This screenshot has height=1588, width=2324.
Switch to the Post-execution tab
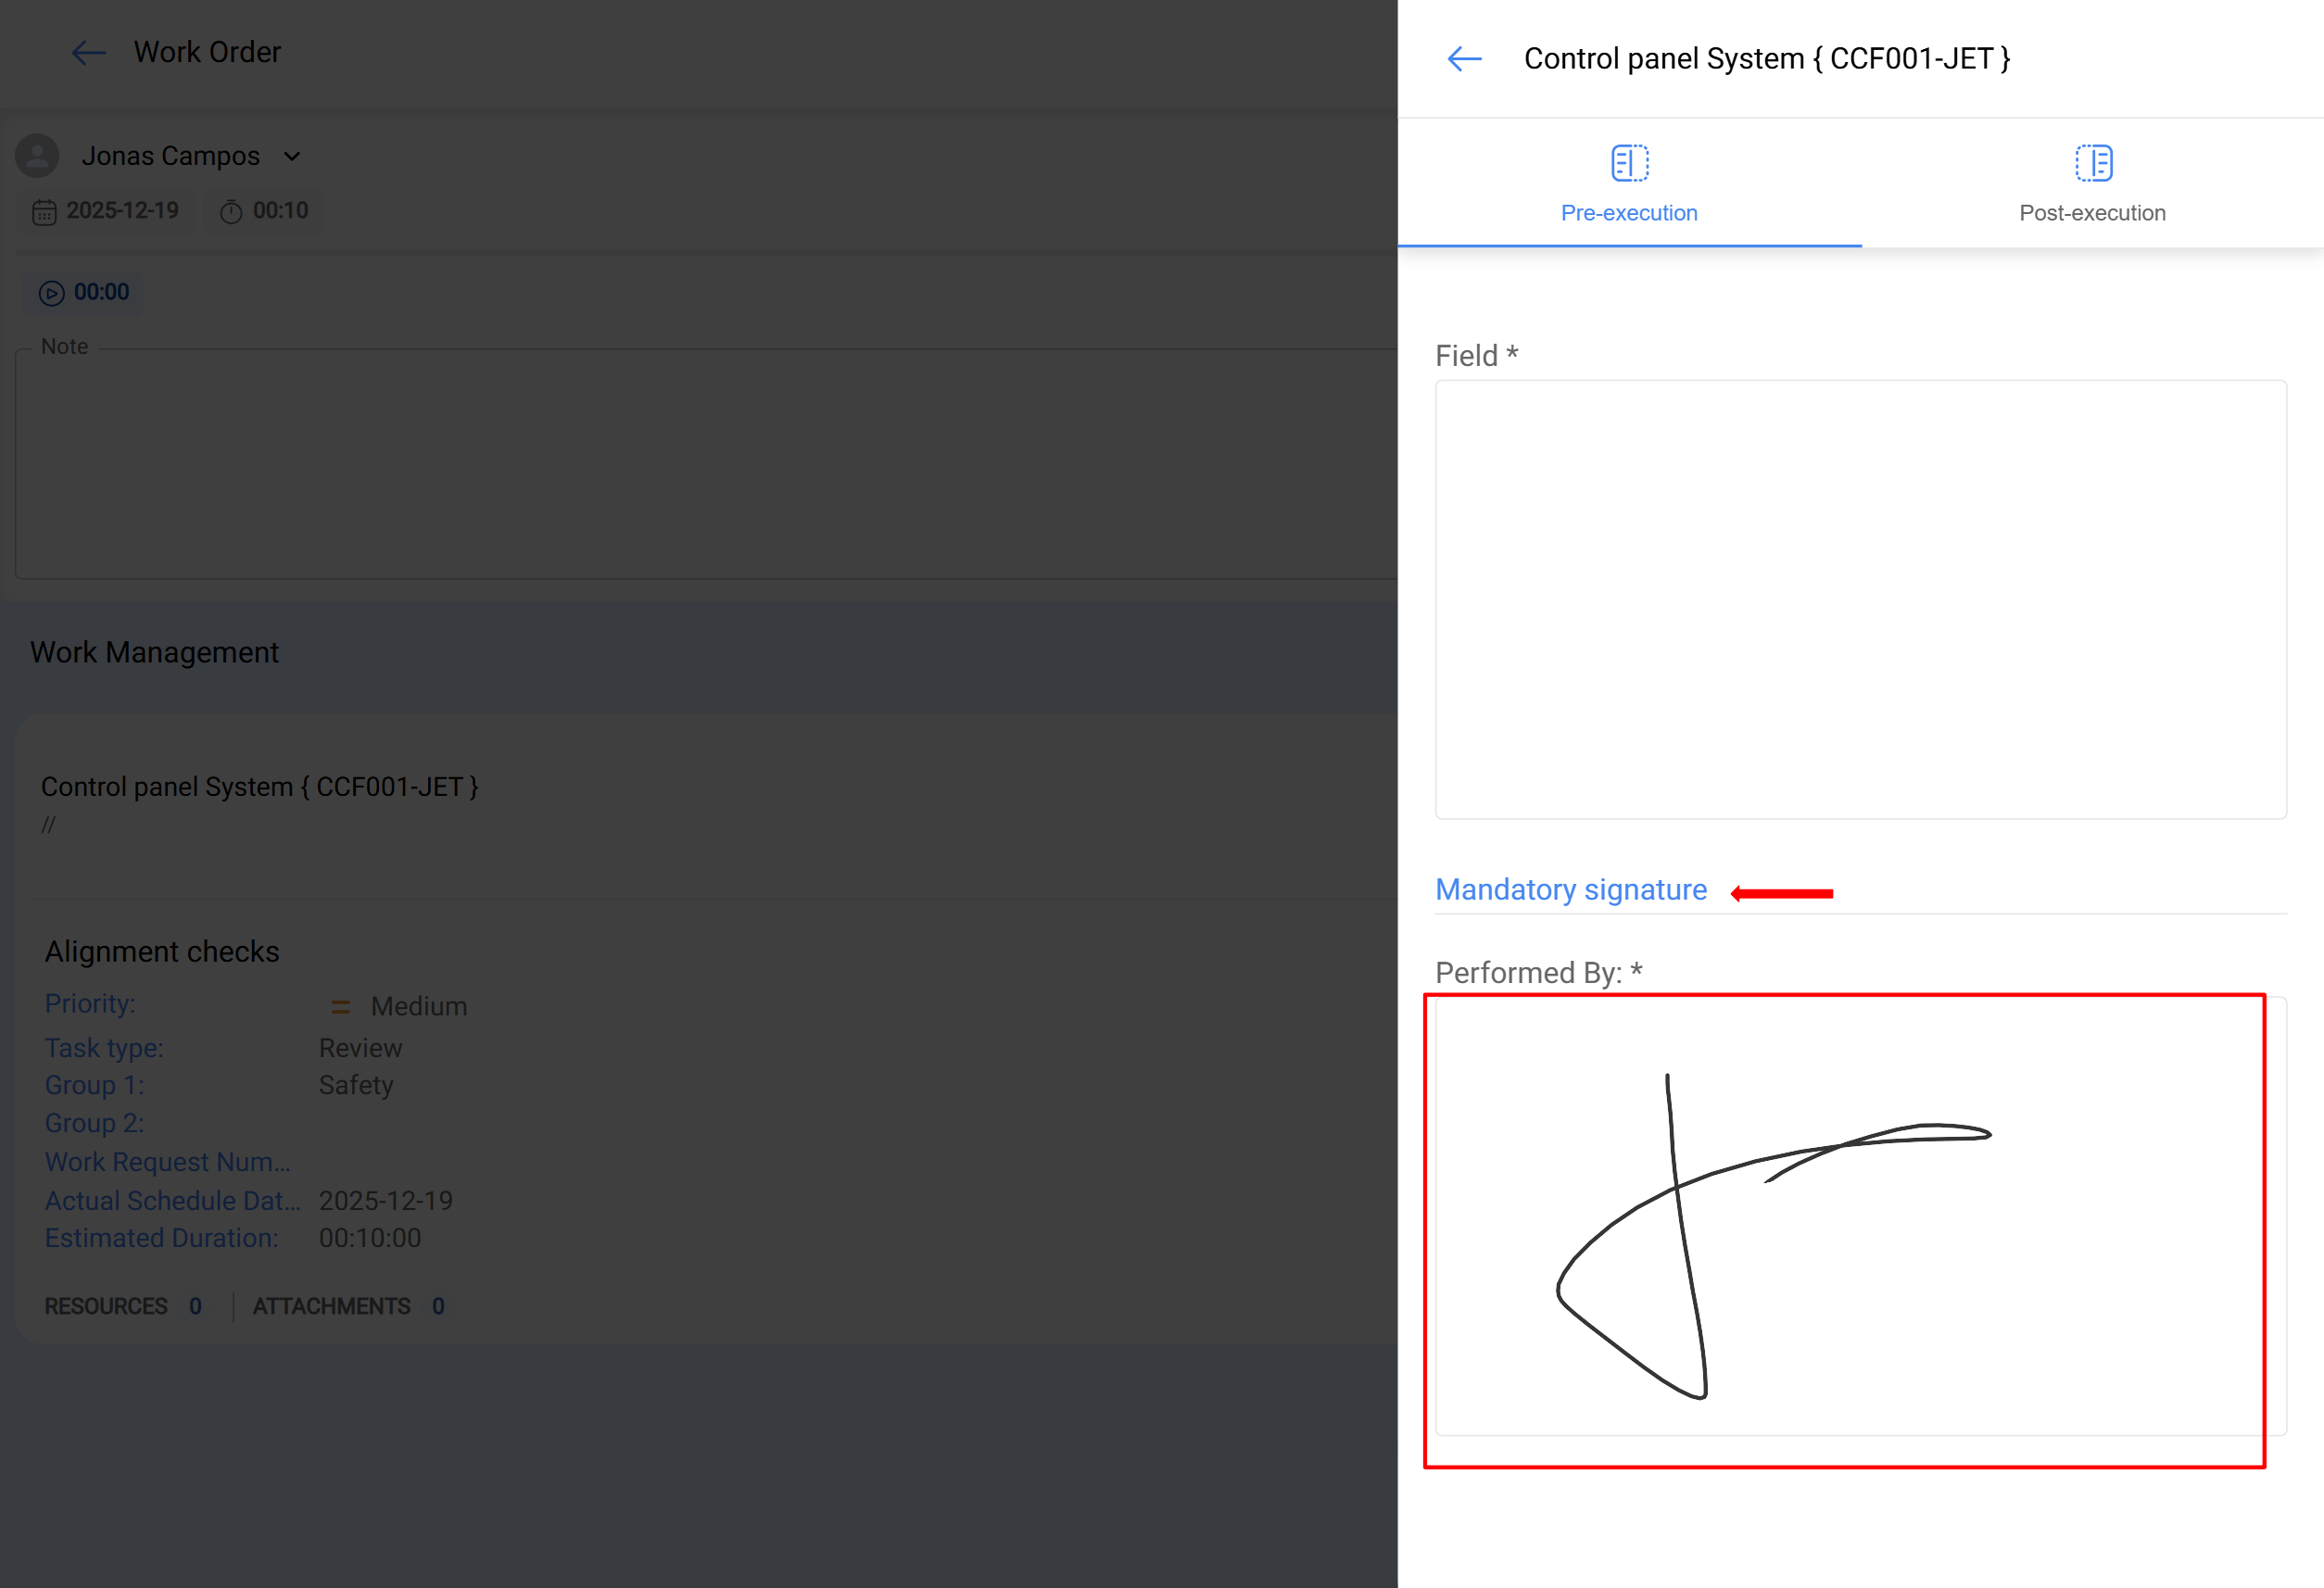(2092, 212)
